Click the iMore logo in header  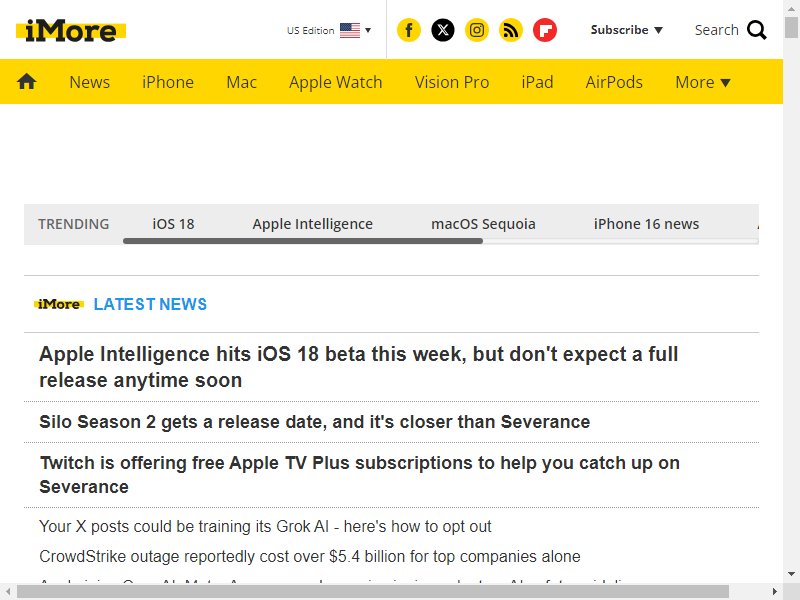click(71, 31)
